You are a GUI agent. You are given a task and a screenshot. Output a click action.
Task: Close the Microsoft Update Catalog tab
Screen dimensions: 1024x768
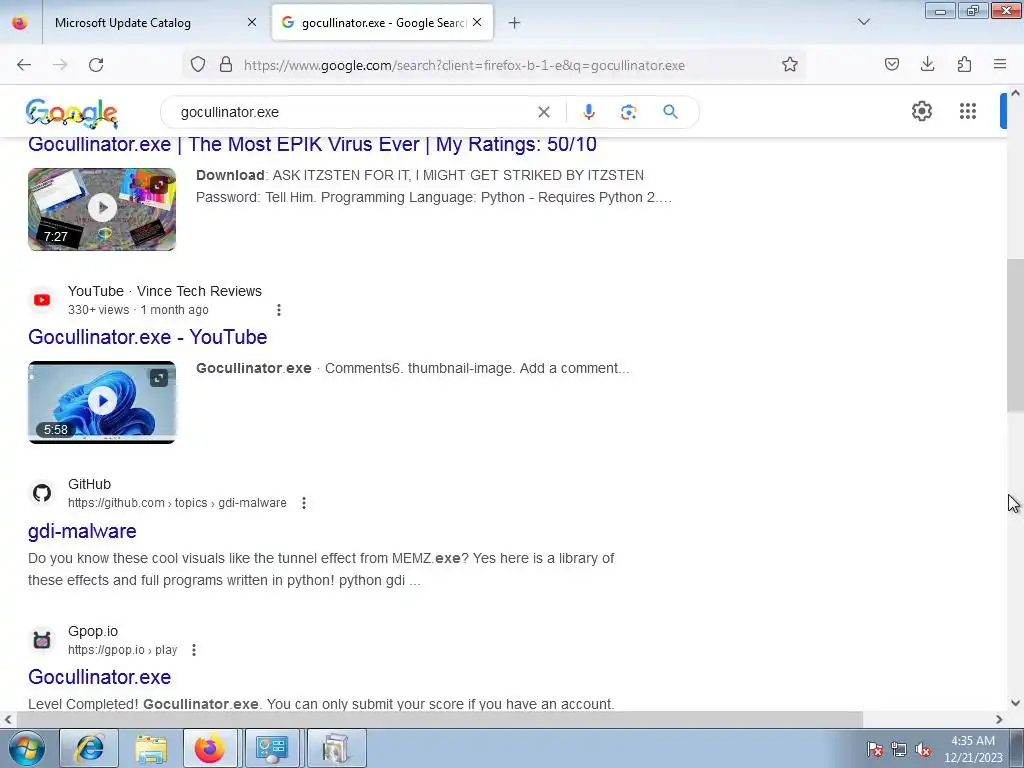[252, 22]
